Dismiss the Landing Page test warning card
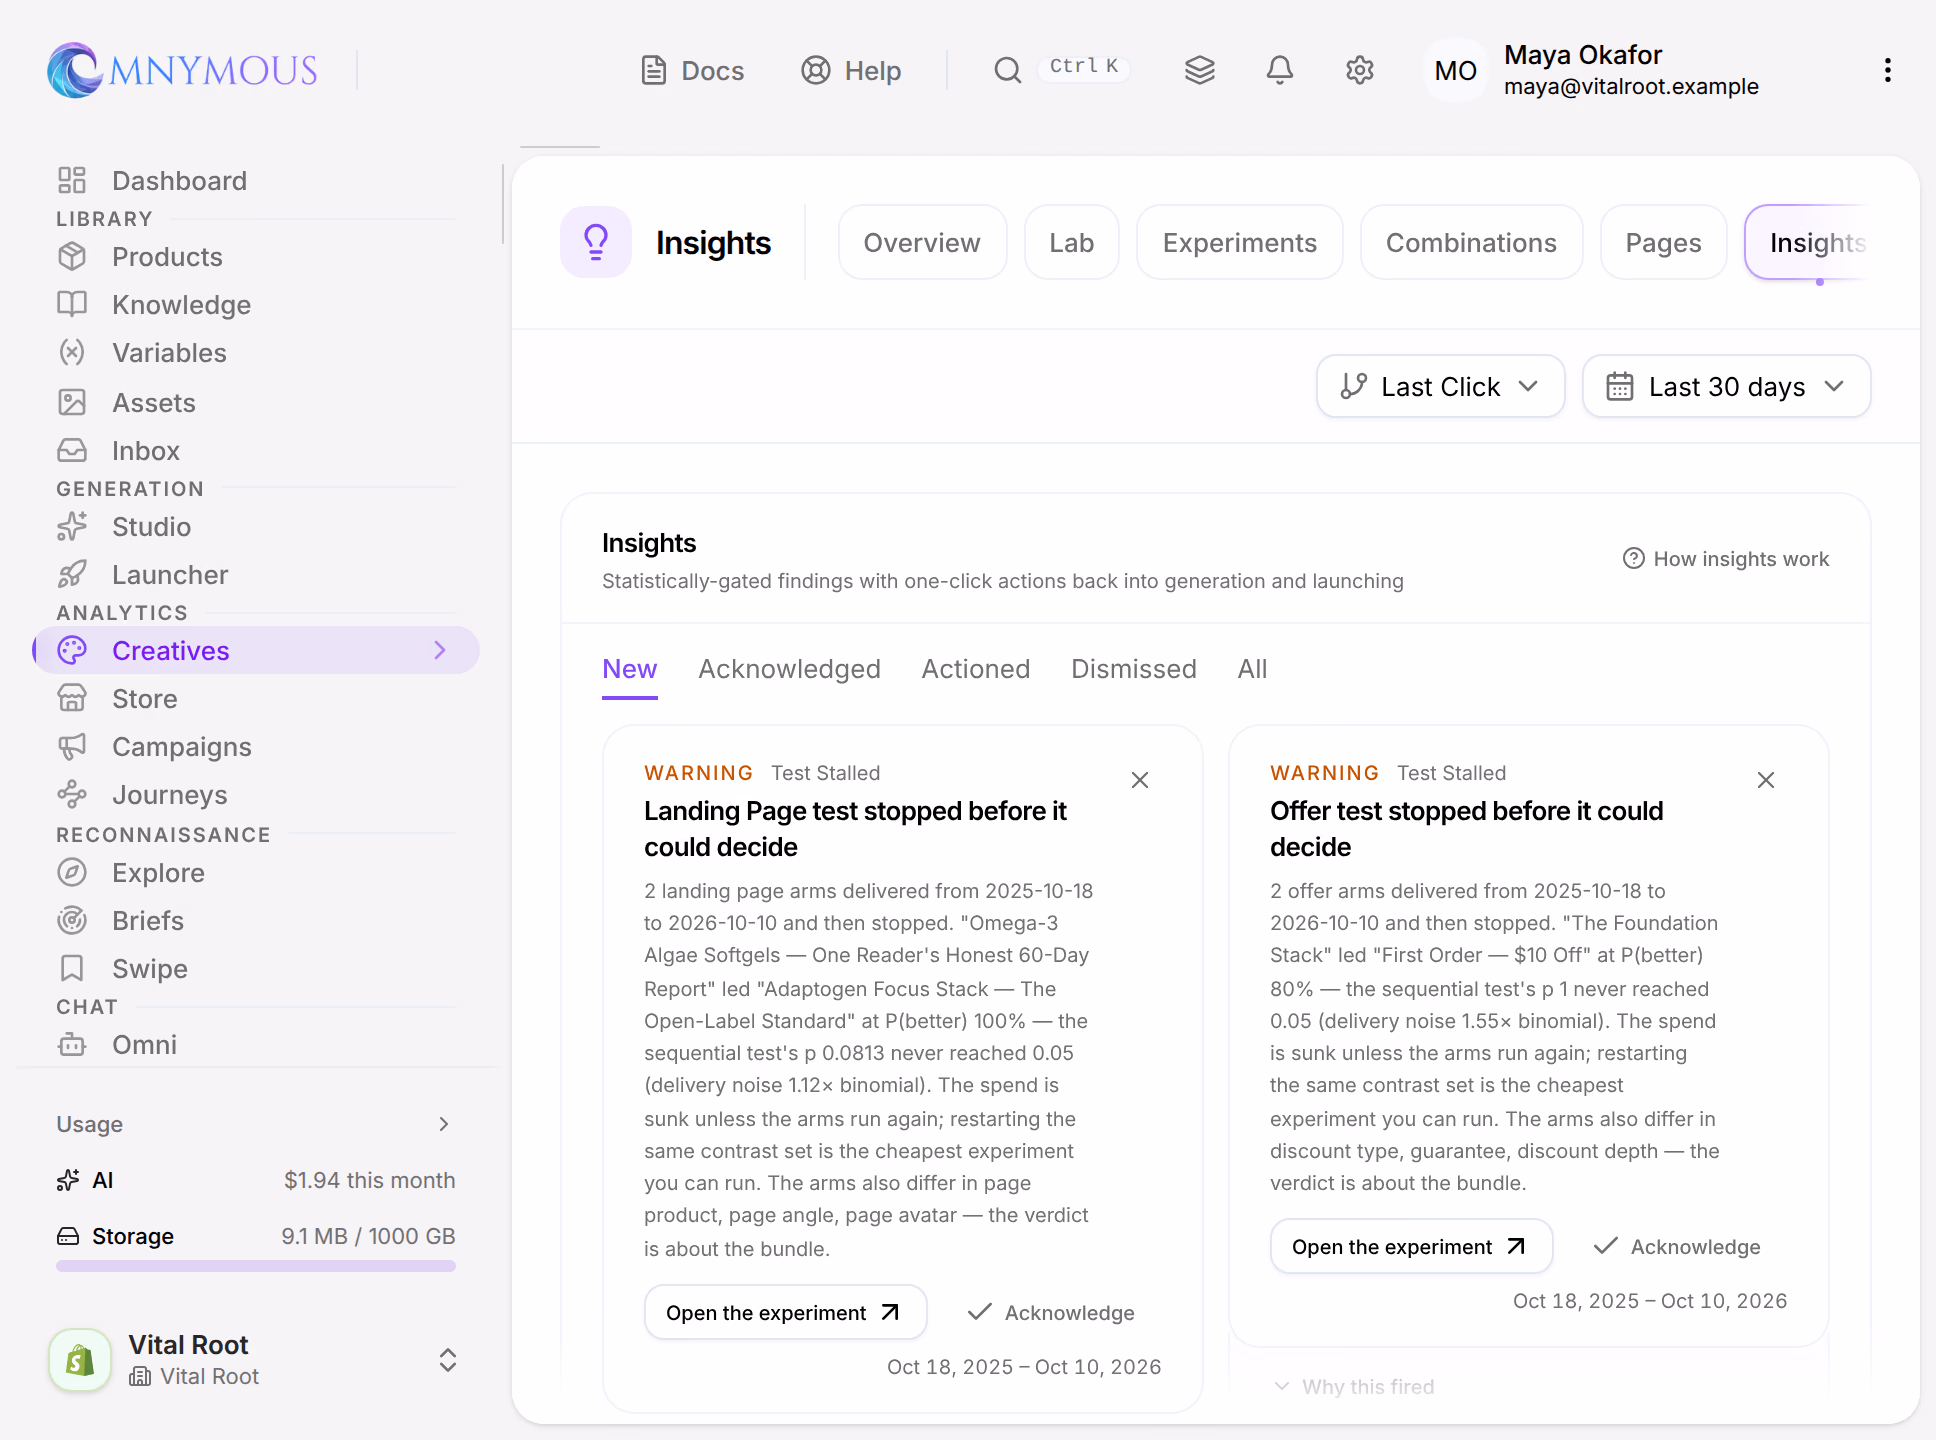Screen dimensions: 1936x1440 1140,780
